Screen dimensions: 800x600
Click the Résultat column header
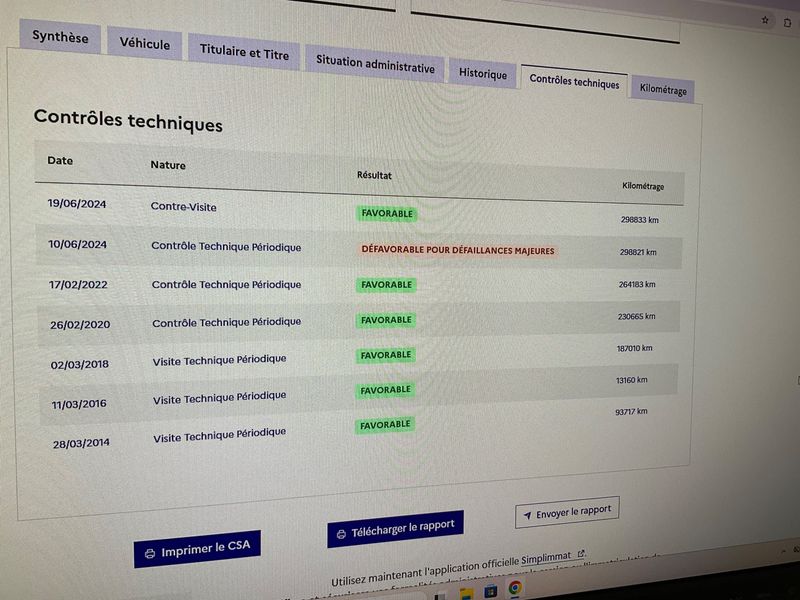[374, 175]
